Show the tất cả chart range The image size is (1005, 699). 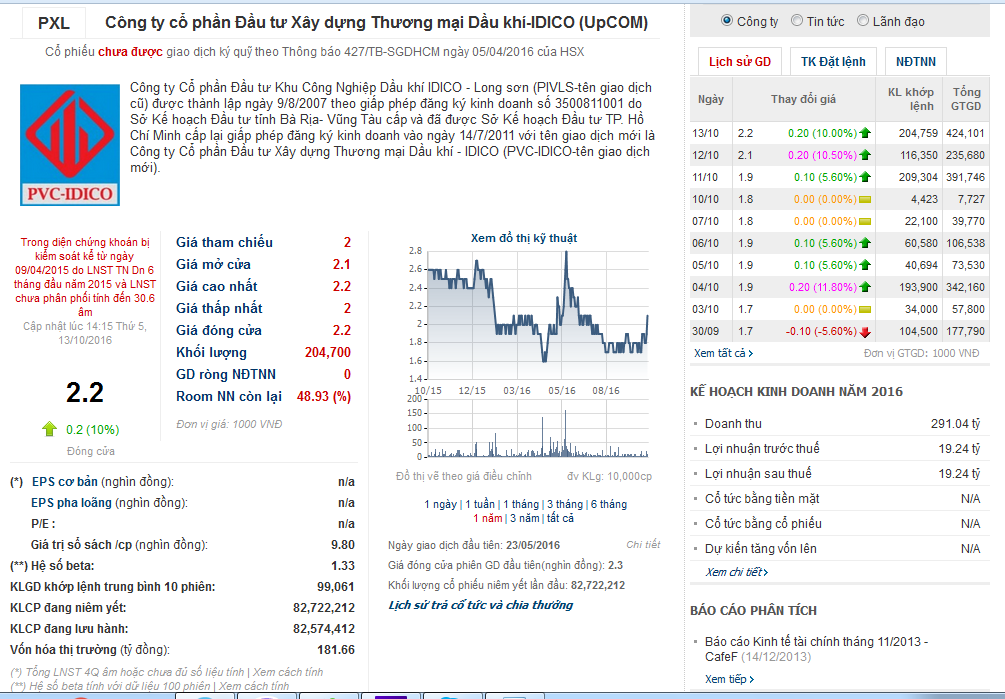560,518
